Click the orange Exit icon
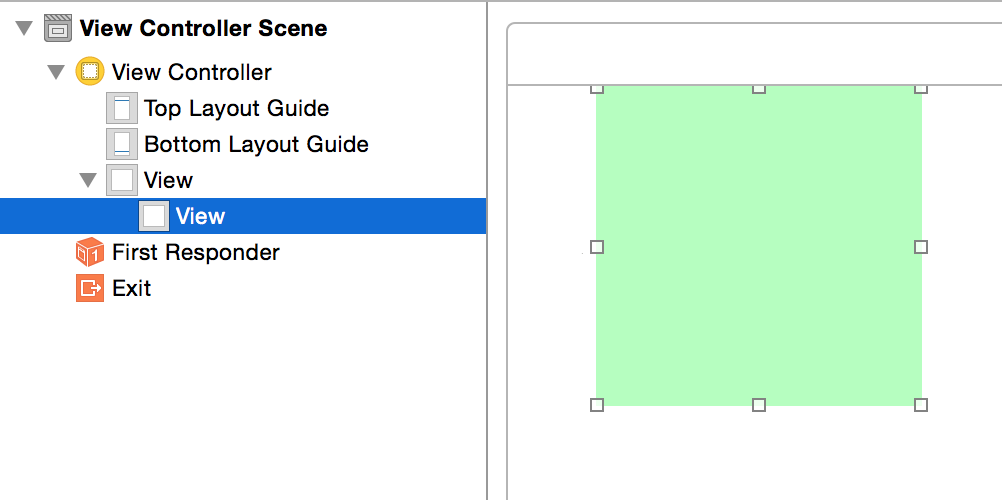 pos(90,288)
